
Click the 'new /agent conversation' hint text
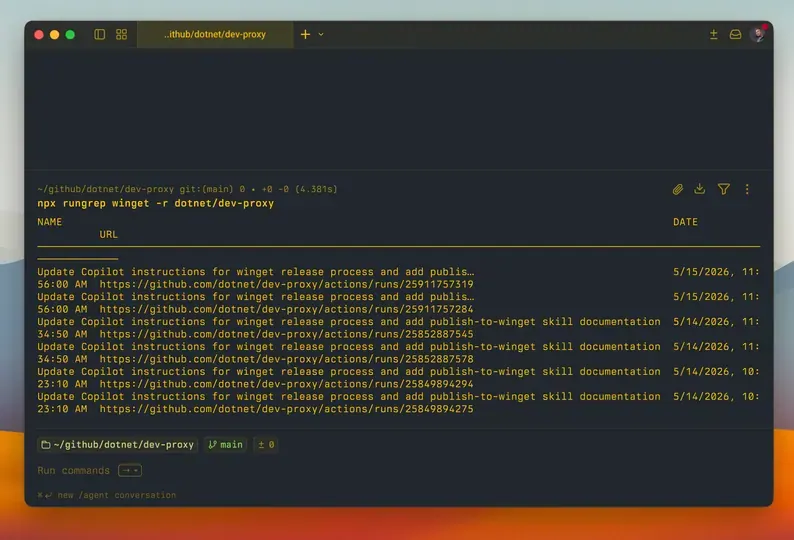(x=116, y=495)
